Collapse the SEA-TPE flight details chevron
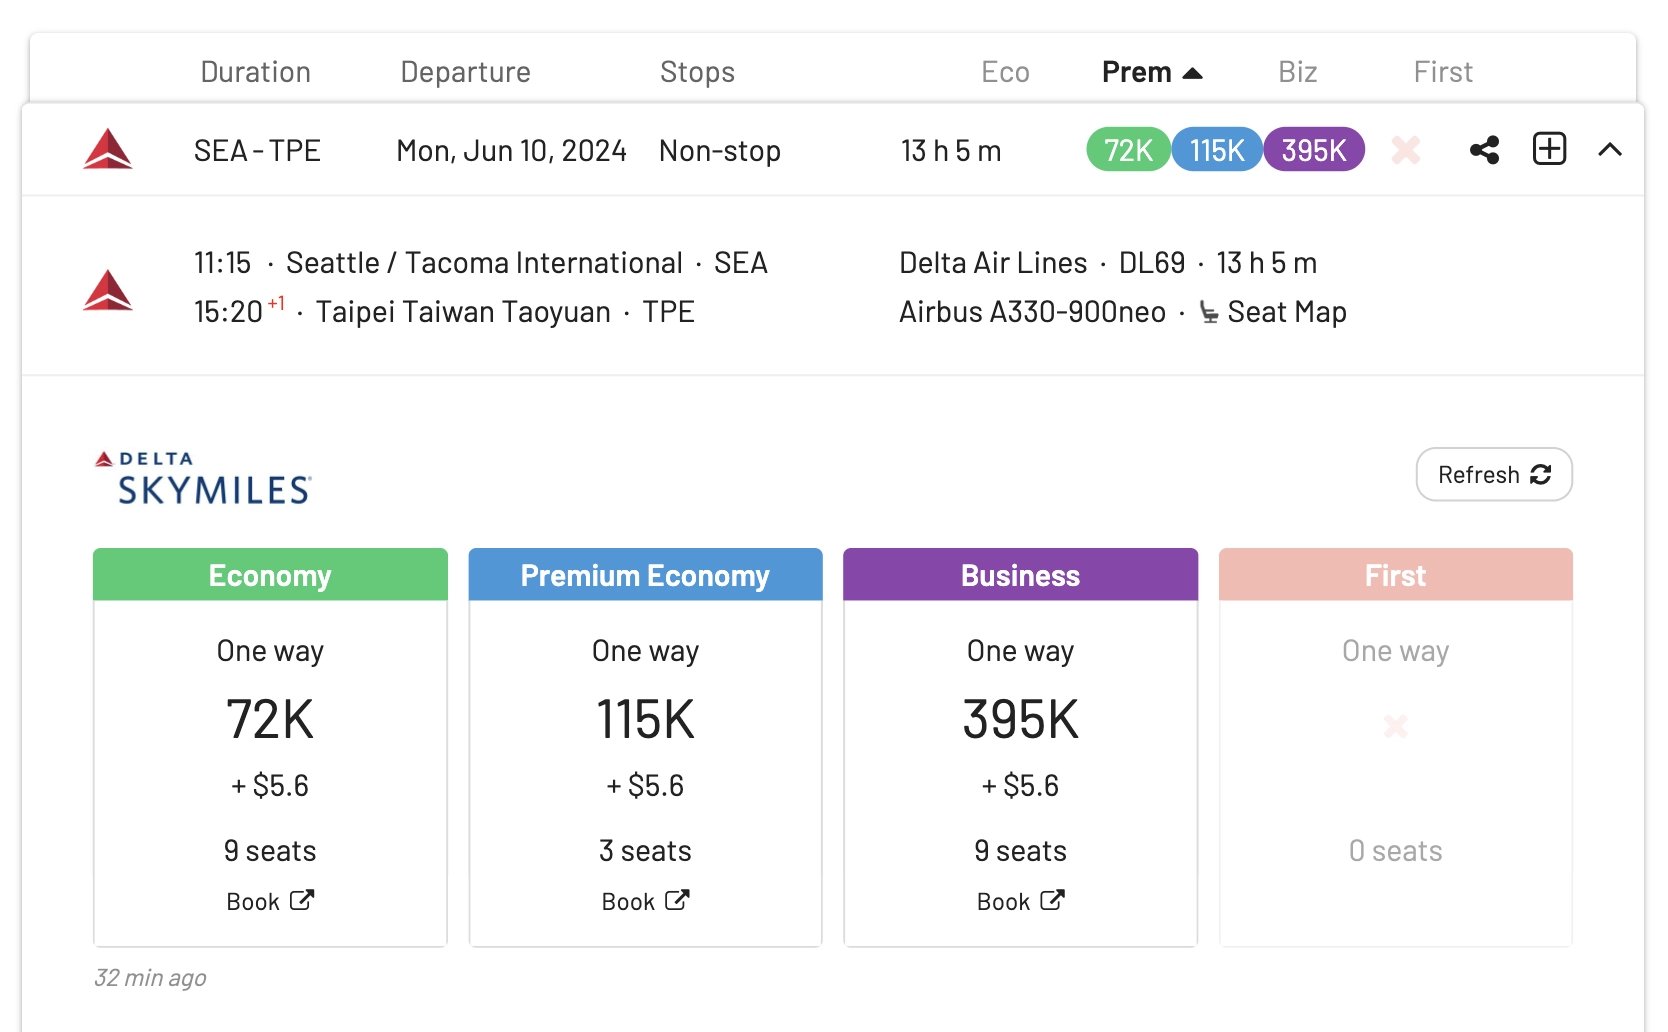The image size is (1668, 1032). coord(1610,150)
